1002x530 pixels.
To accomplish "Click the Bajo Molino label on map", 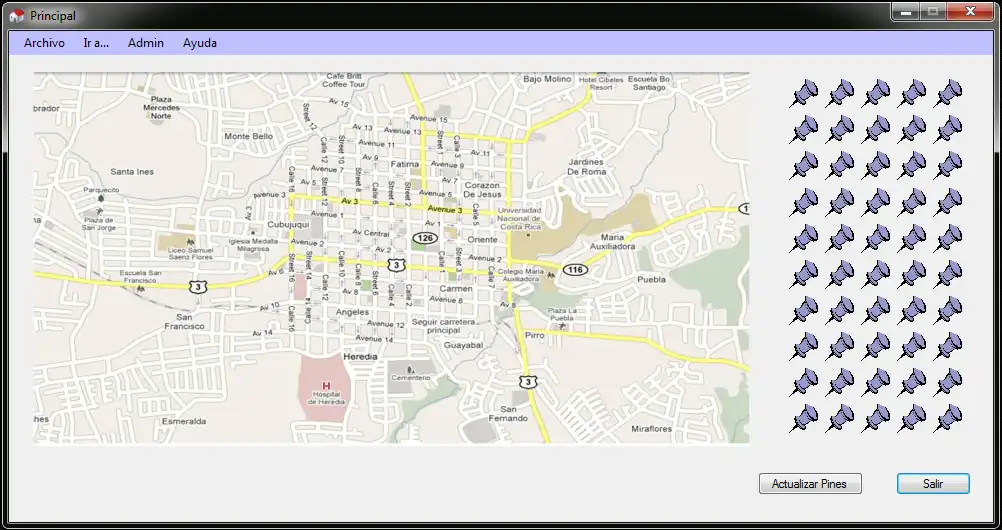I will pyautogui.click(x=547, y=79).
